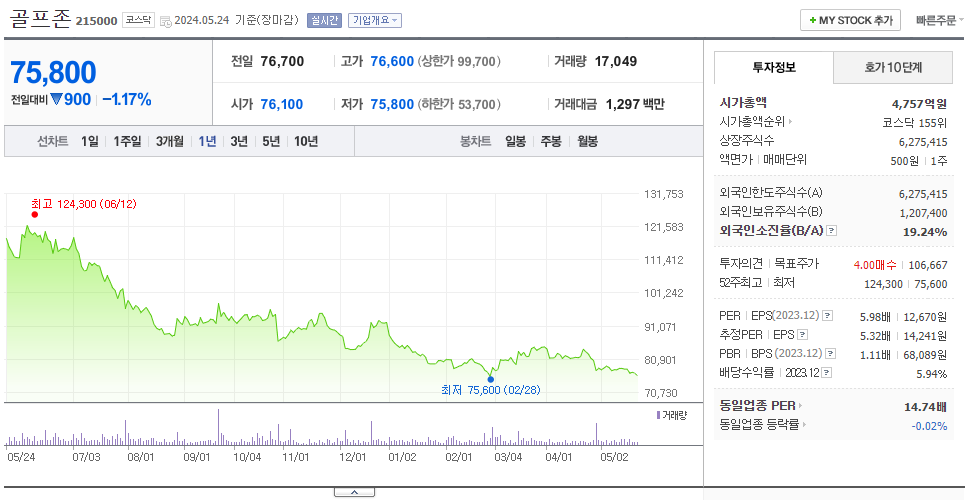The height and width of the screenshot is (500, 968).
Task: Click the 동일업종 PER link
Action: click(757, 406)
